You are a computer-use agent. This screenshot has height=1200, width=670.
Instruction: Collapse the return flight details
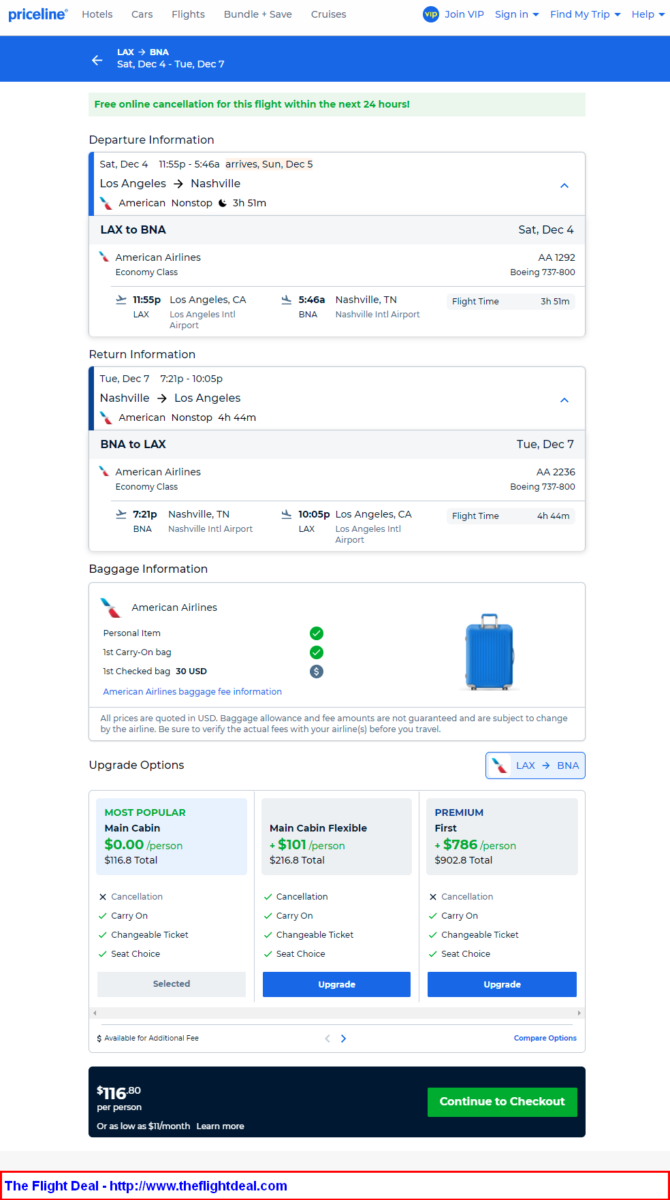pyautogui.click(x=564, y=400)
